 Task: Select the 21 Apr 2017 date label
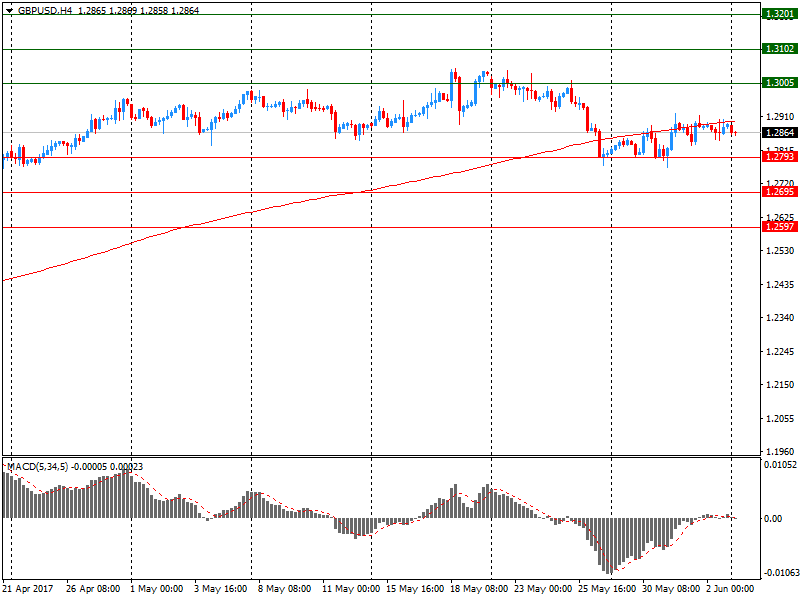click(28, 589)
